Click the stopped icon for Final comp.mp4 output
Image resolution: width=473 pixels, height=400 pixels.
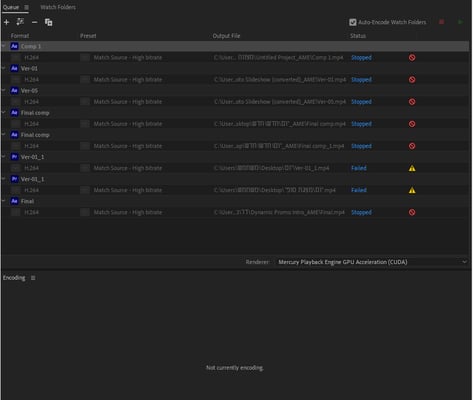(412, 124)
